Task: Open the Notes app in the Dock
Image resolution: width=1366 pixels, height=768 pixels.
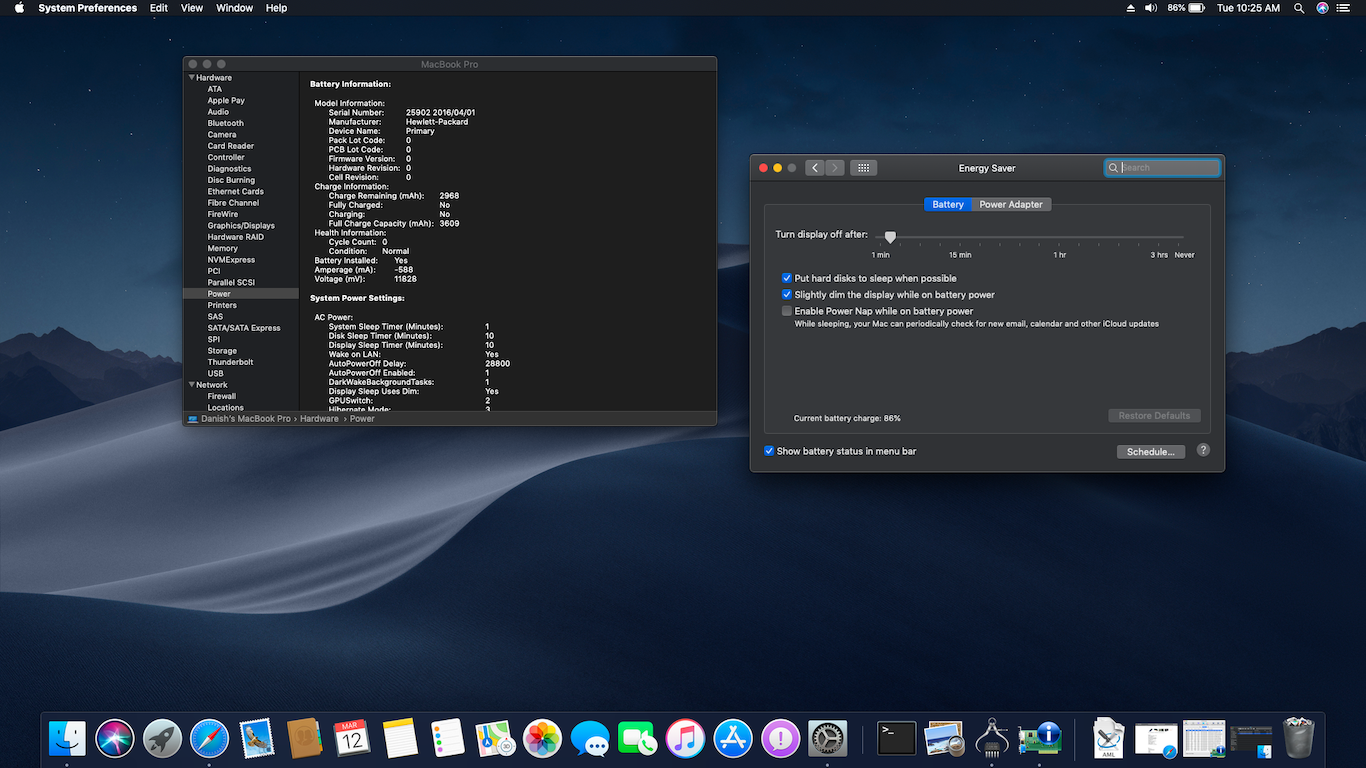Action: [x=400, y=738]
